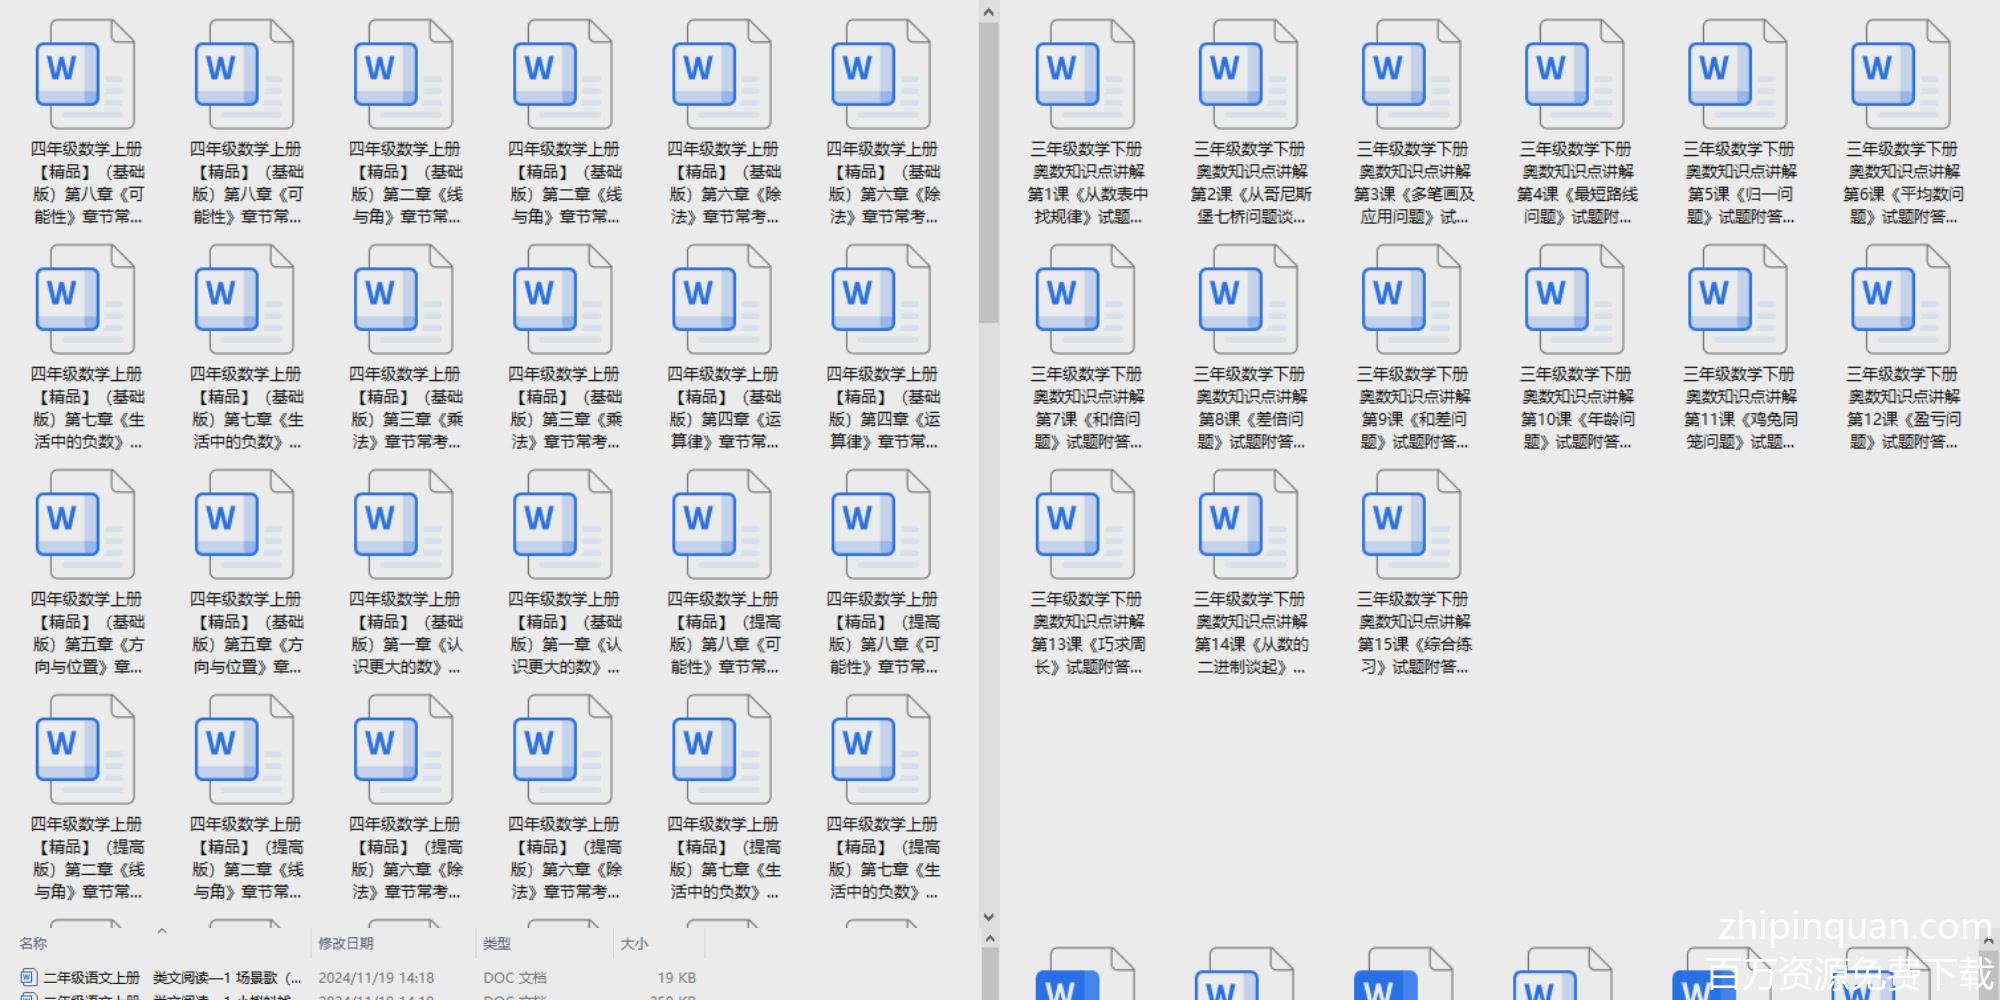
Task: Pick the 第11课《鸡兔同笼问题》 file
Action: (x=1739, y=348)
